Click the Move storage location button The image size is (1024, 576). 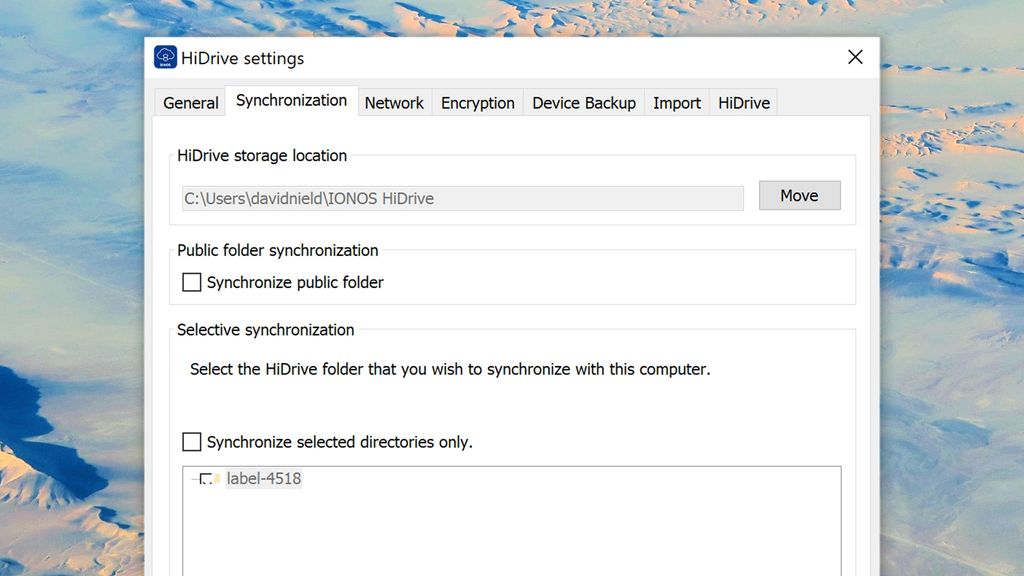click(x=799, y=196)
